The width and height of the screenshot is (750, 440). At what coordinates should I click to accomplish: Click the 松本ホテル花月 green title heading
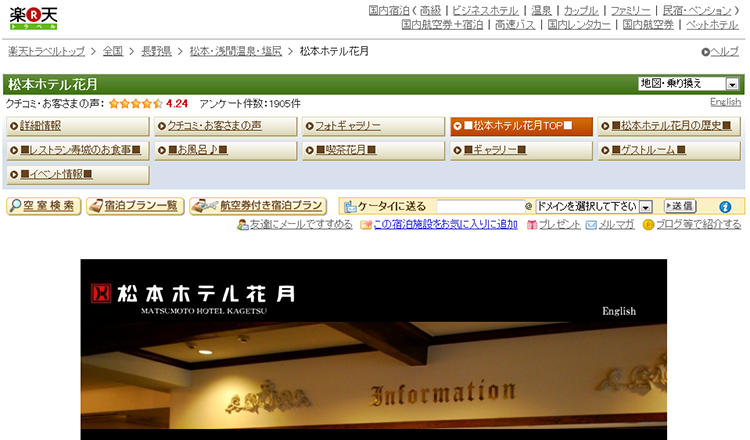point(53,84)
